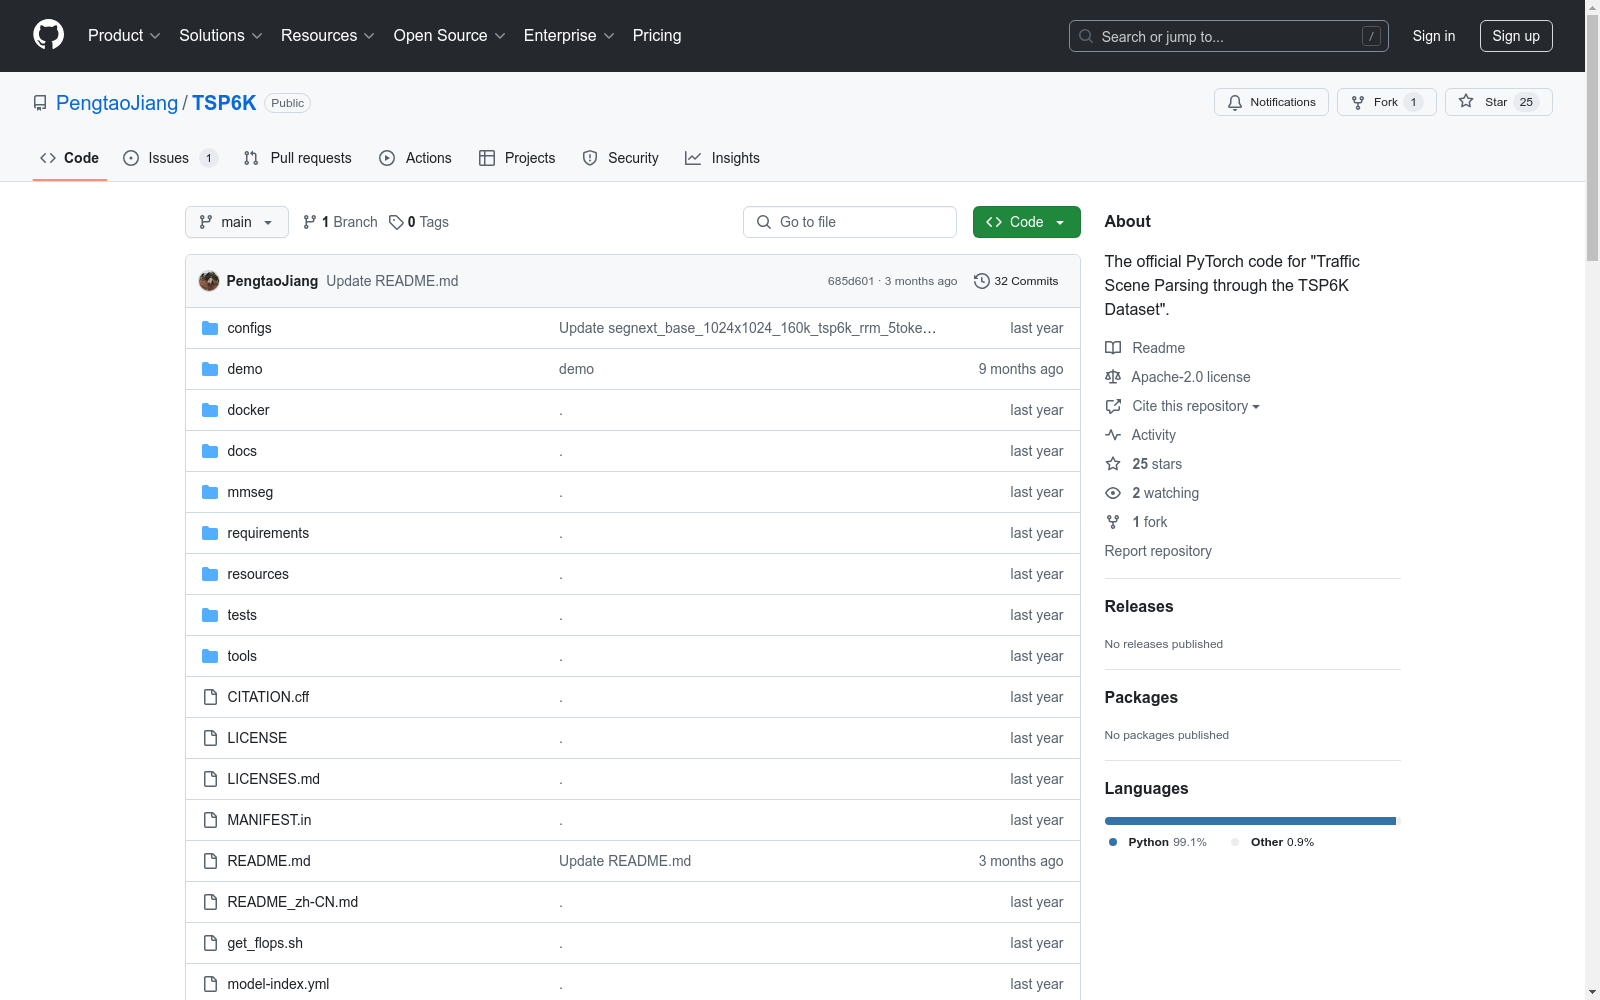The height and width of the screenshot is (1000, 1600).
Task: Click the Other 0.9% language label
Action: (x=1273, y=842)
